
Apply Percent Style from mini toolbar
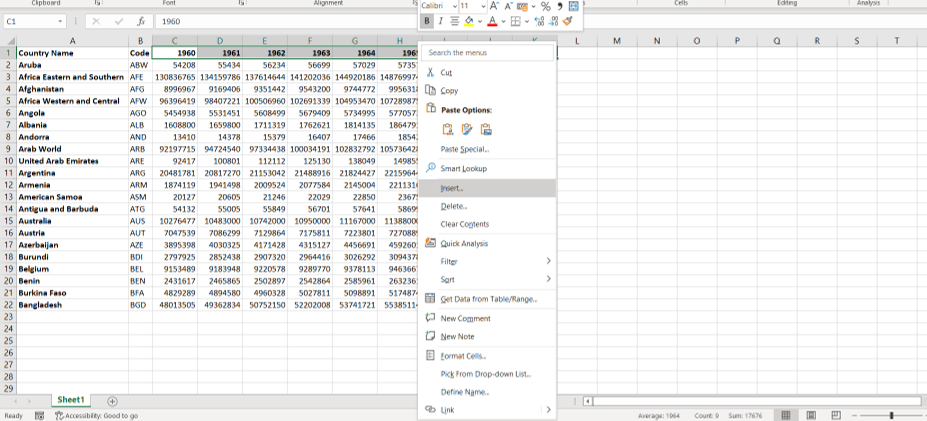tap(546, 6)
